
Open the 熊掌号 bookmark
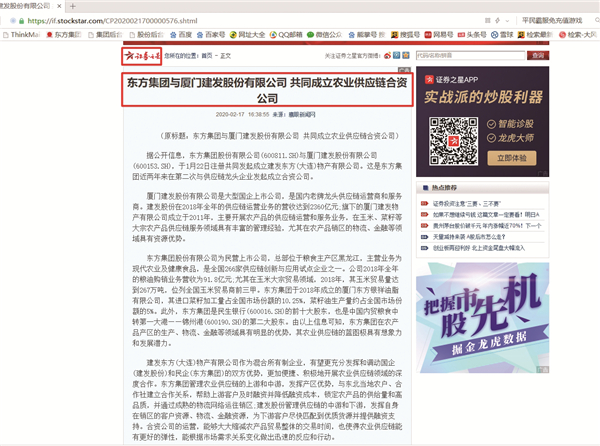pyautogui.click(x=367, y=35)
